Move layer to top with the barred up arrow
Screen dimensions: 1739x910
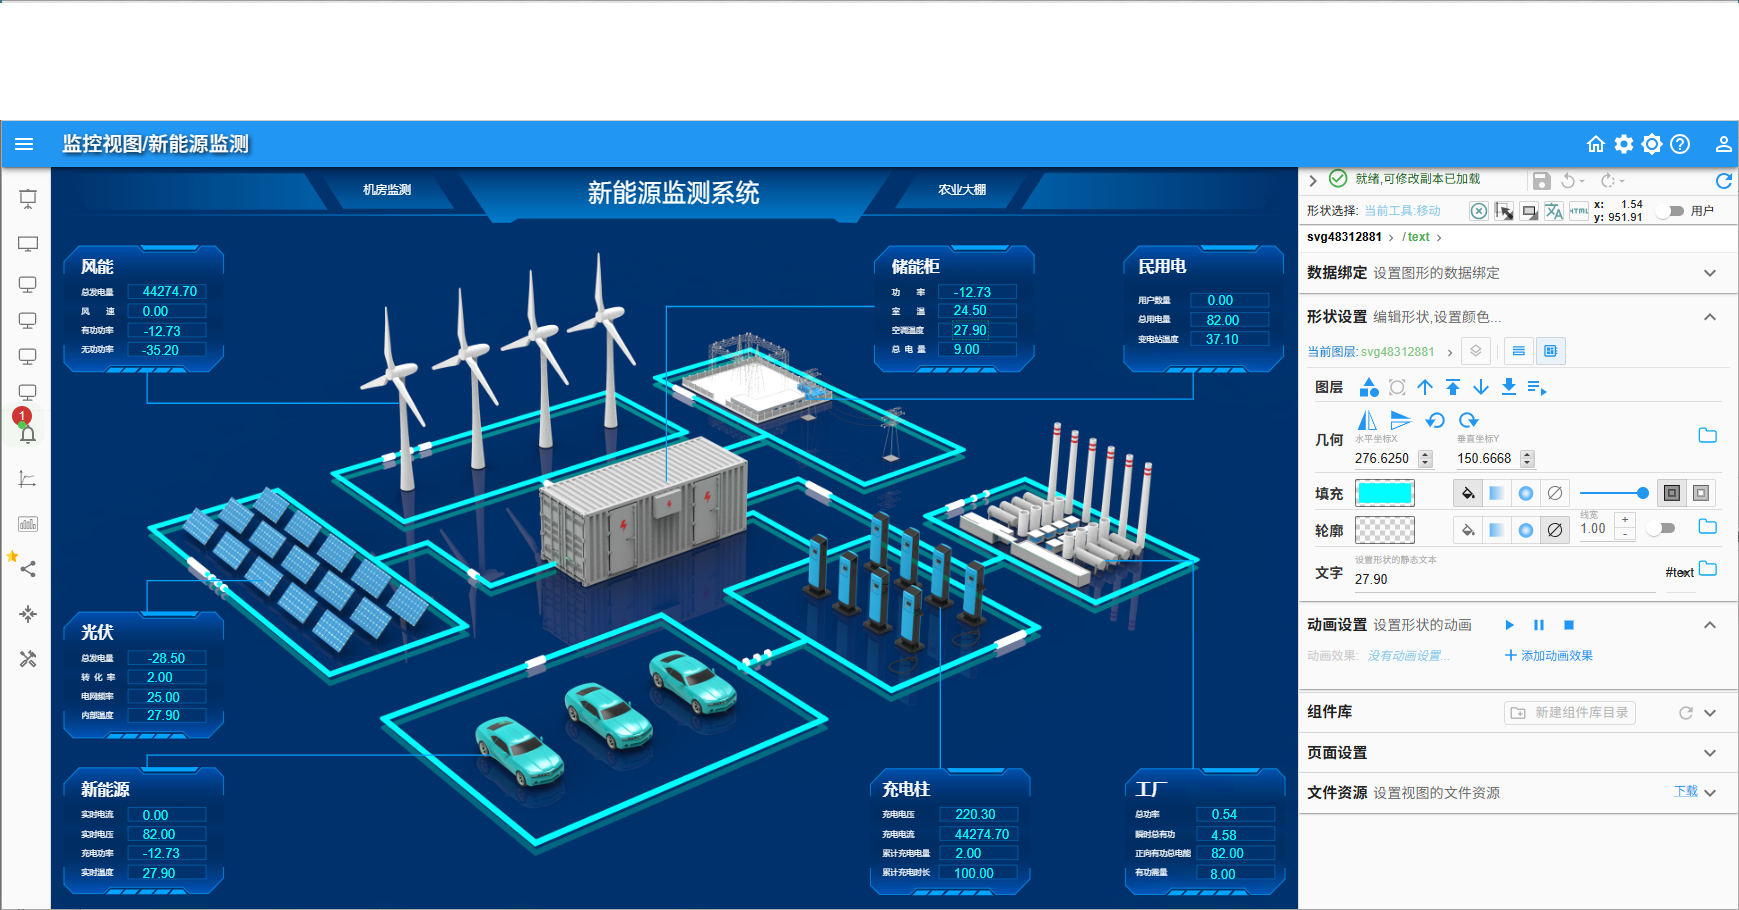click(x=1453, y=387)
